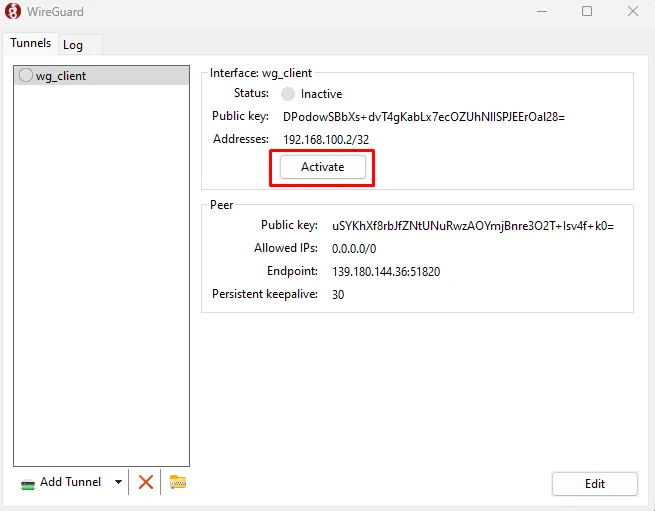
Task: Minimize the WireGuard window
Action: (x=542, y=11)
